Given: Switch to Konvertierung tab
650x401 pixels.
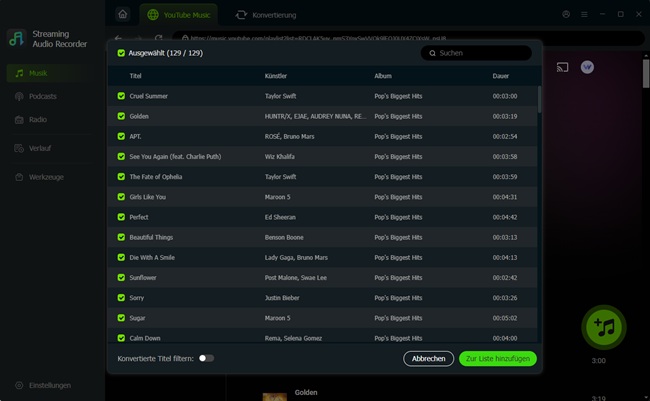Looking at the screenshot, I should (266, 15).
